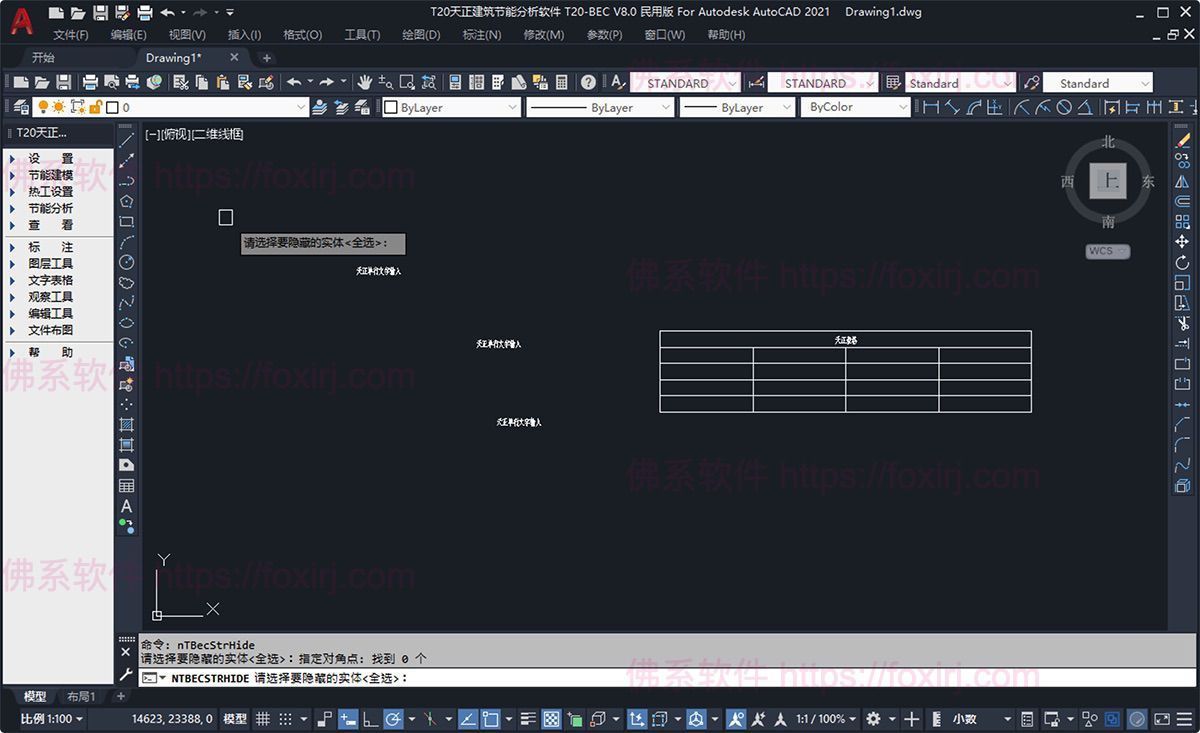Click the WCS button under view cube
1200x733 pixels.
1108,251
